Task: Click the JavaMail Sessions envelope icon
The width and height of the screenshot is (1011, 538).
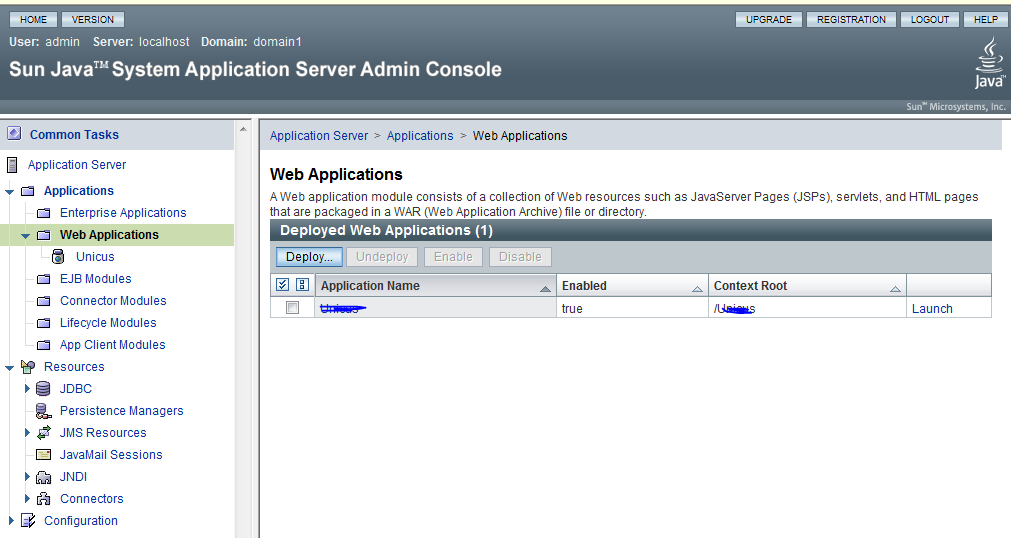Action: (43, 455)
